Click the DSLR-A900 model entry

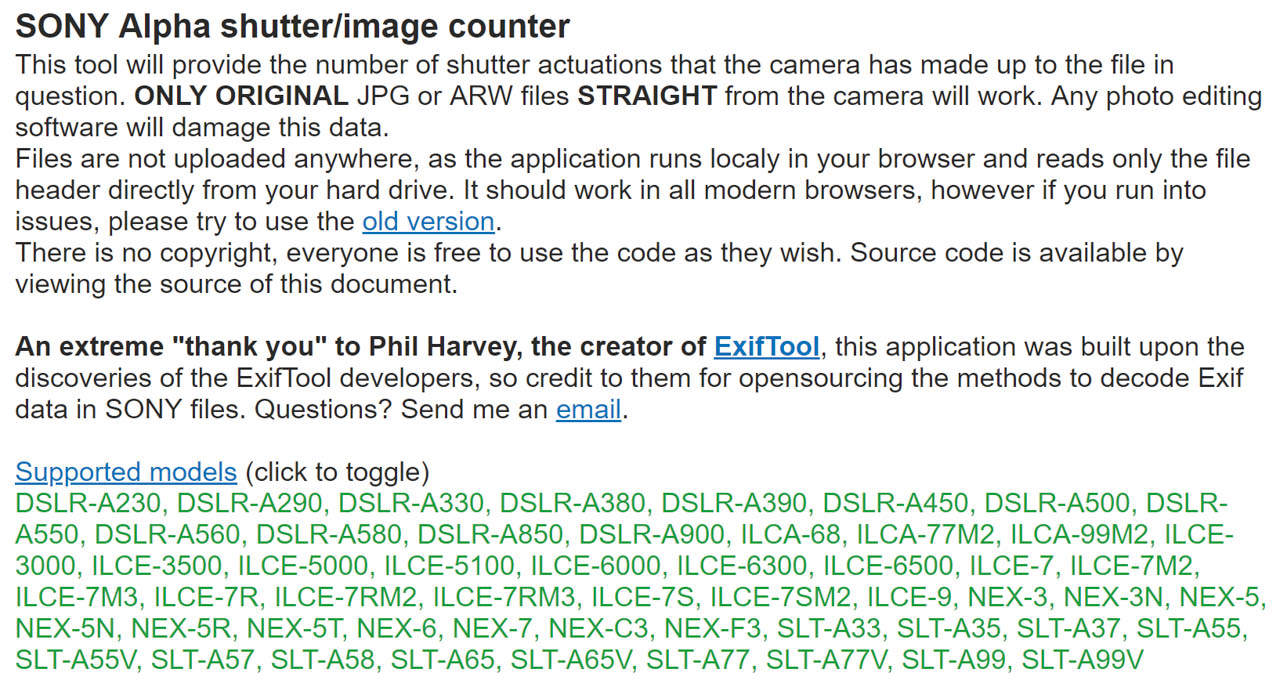(654, 534)
